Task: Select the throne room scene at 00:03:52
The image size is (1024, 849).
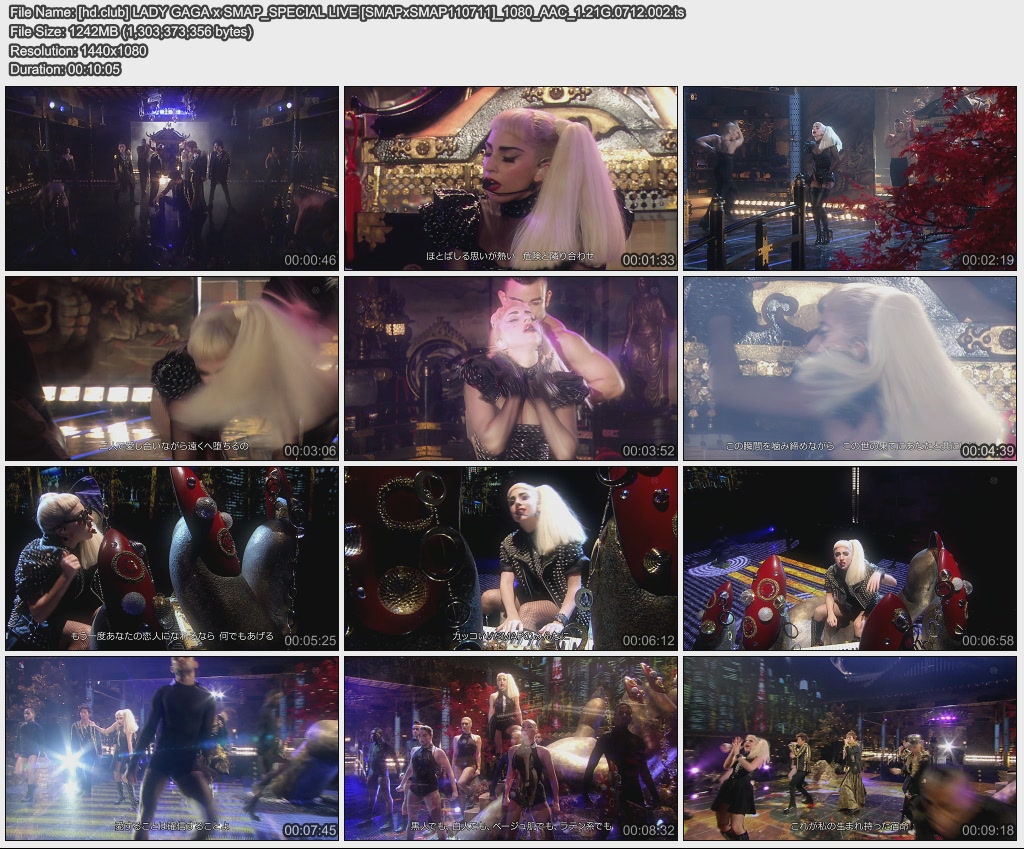Action: (x=512, y=370)
